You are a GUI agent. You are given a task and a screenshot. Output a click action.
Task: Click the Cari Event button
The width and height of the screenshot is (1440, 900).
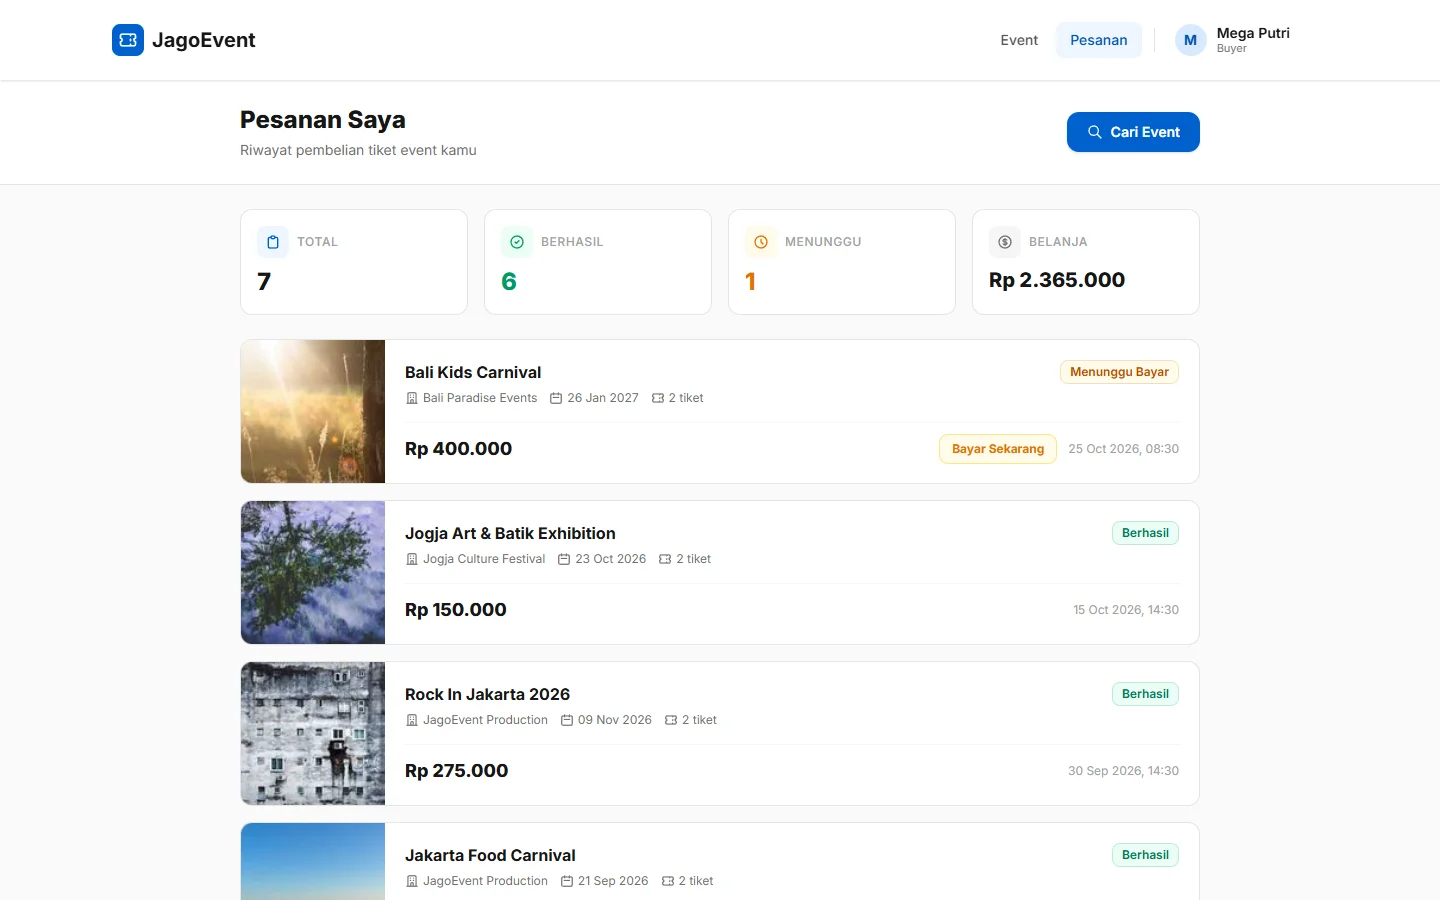tap(1133, 132)
